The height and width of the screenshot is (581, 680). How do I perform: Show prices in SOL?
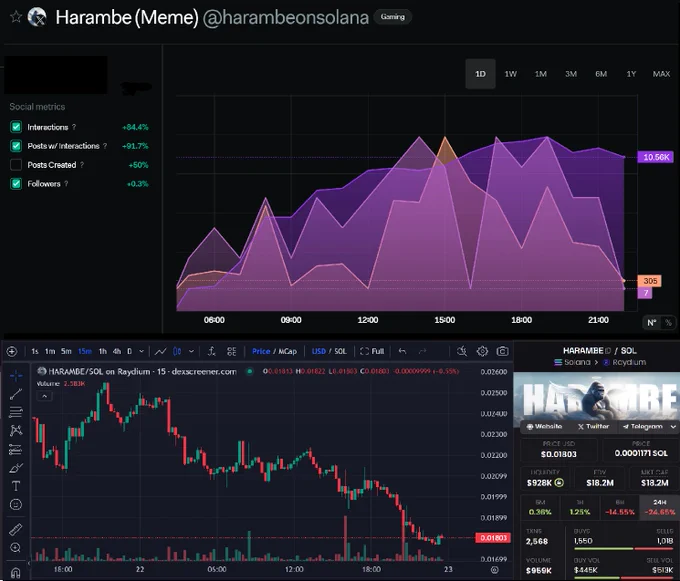(x=340, y=351)
